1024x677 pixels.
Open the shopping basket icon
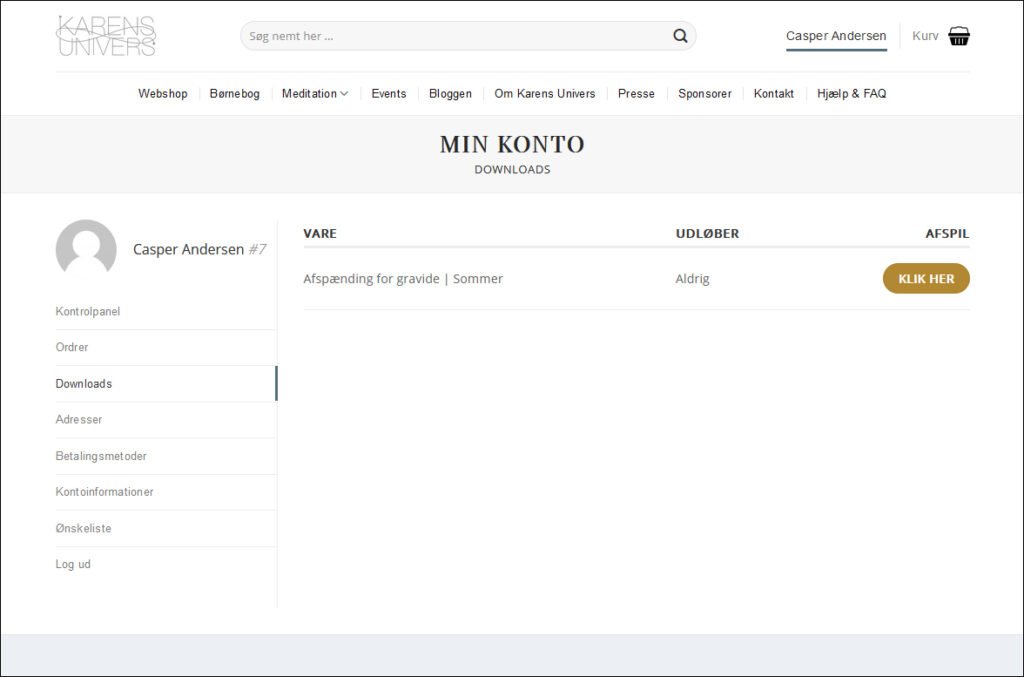click(958, 36)
